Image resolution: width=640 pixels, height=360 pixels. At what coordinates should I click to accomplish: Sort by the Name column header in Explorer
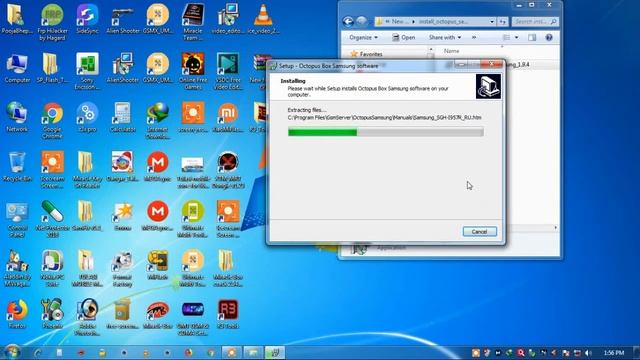click(x=451, y=51)
